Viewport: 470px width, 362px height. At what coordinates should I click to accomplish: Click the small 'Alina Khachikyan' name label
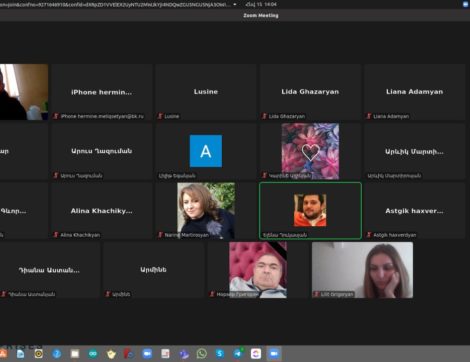tap(80, 235)
